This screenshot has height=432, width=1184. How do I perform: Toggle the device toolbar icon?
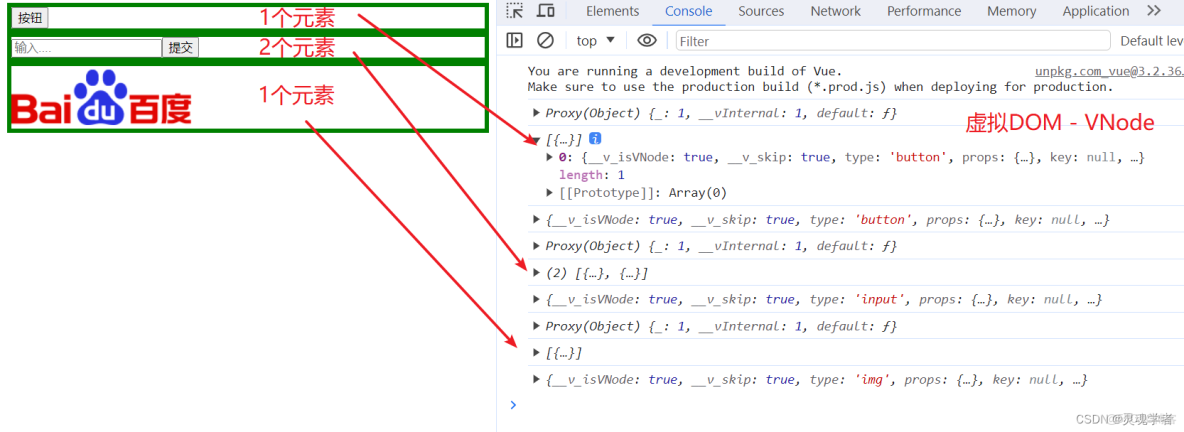546,11
